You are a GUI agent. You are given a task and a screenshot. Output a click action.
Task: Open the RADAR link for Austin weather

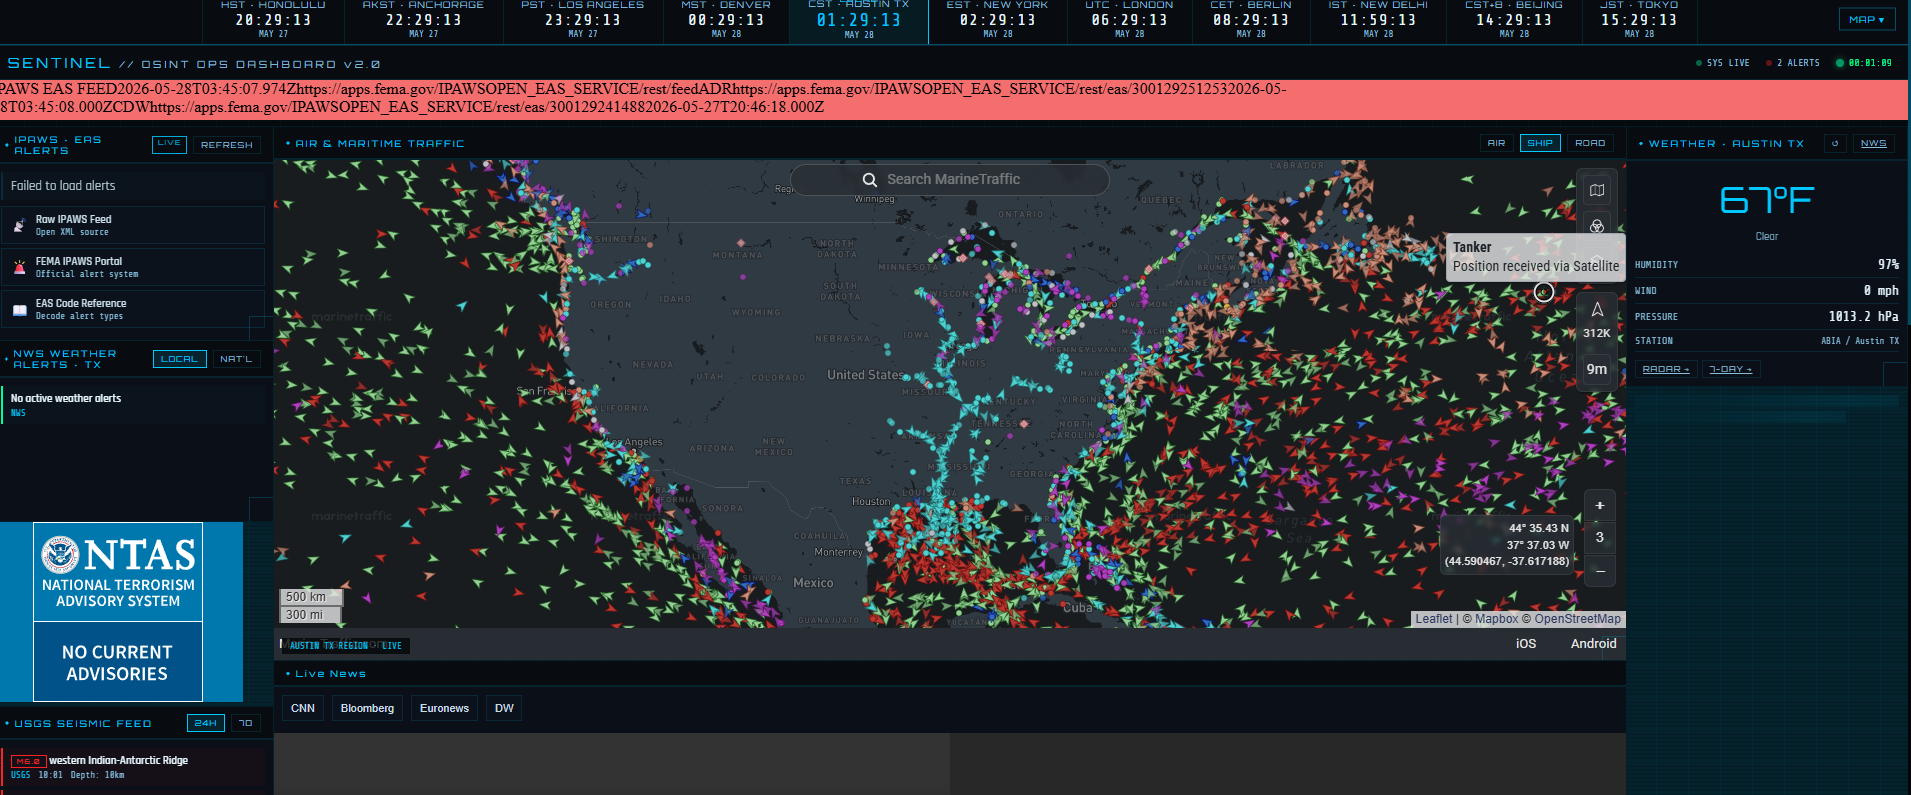pyautogui.click(x=1665, y=369)
